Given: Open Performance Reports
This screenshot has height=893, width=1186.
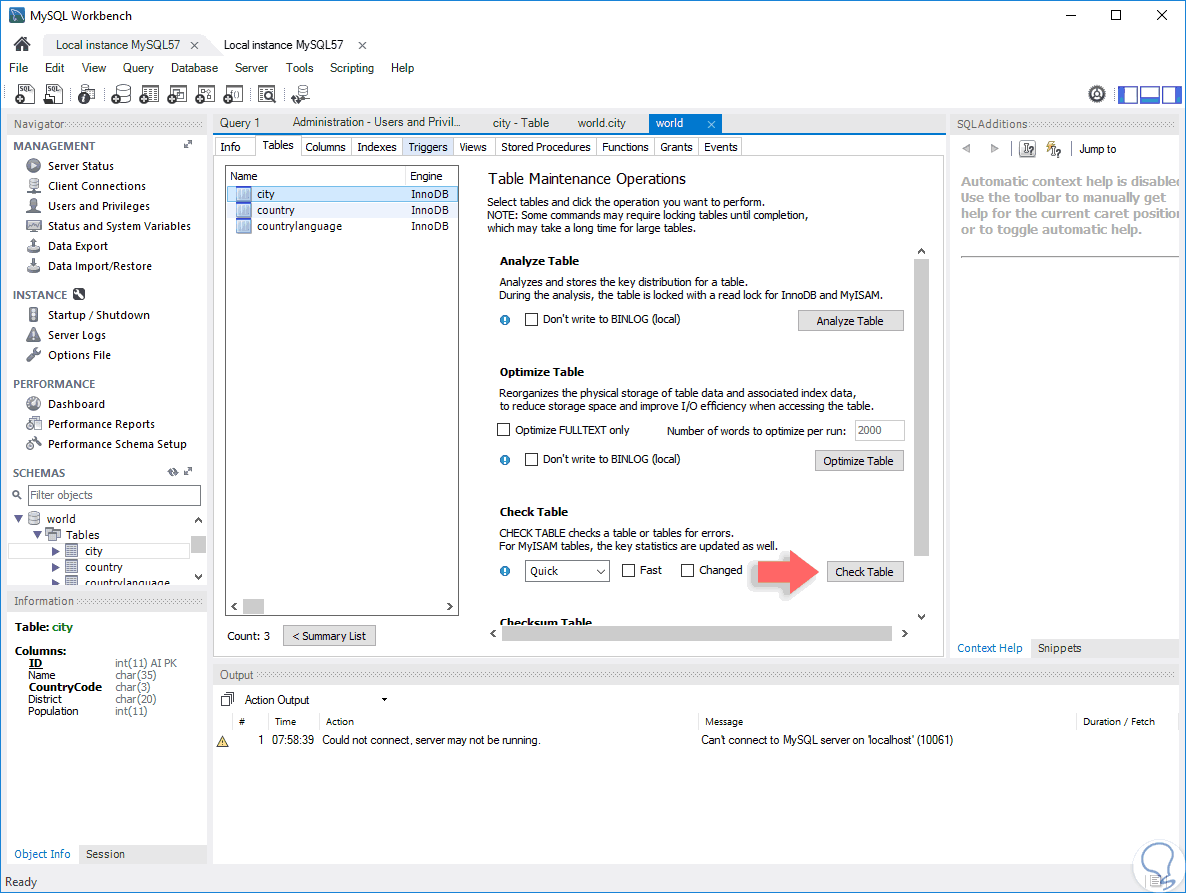Looking at the screenshot, I should (x=101, y=424).
